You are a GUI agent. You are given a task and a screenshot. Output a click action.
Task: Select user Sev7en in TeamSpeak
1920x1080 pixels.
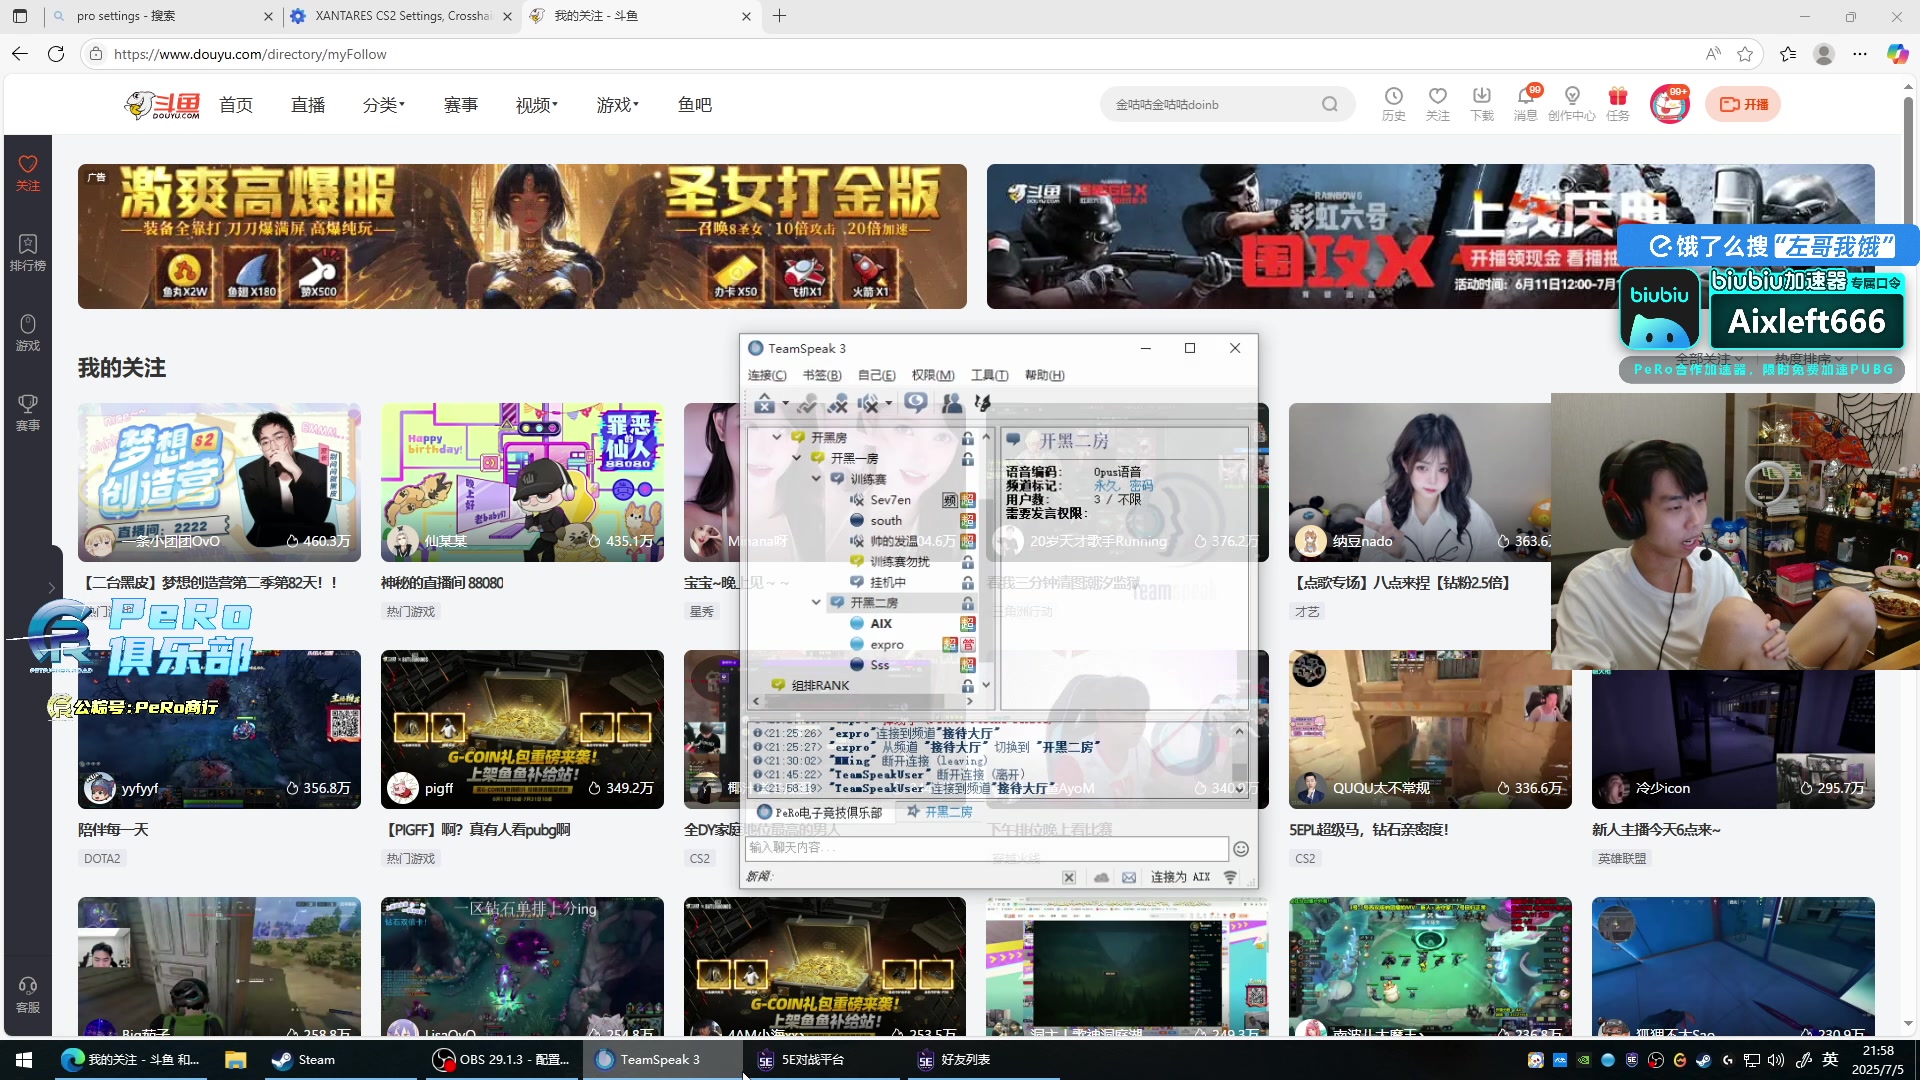tap(890, 500)
